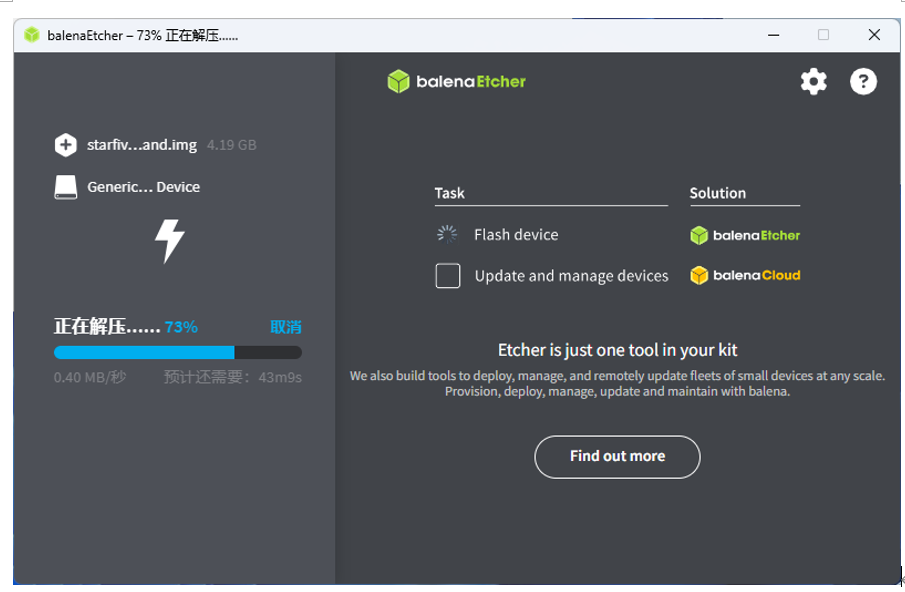
Task: Click the Find out more button
Action: (x=617, y=456)
